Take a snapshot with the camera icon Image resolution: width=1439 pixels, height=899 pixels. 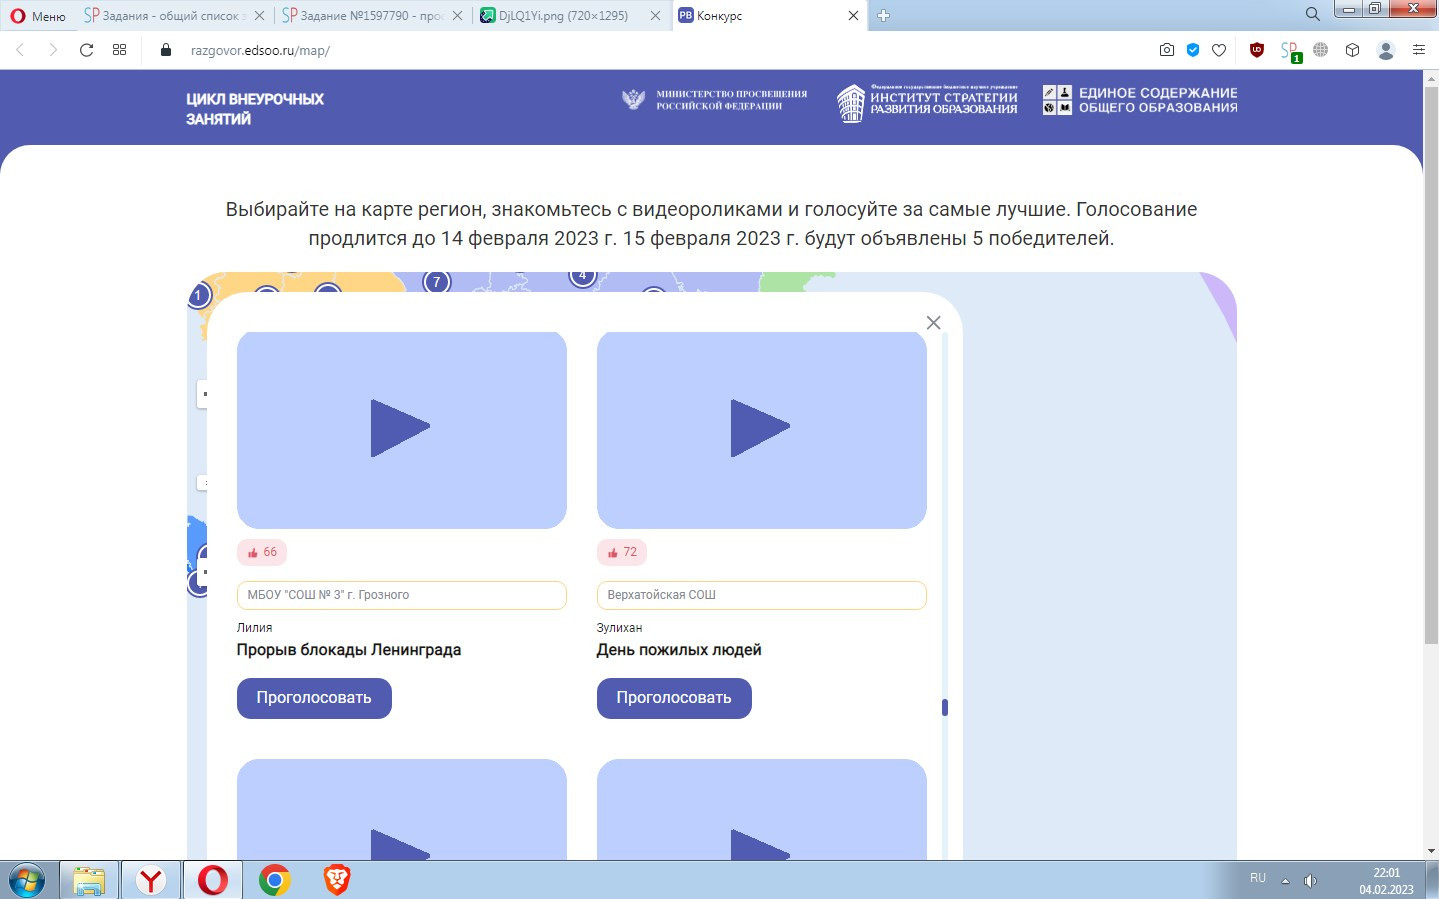tap(1167, 50)
